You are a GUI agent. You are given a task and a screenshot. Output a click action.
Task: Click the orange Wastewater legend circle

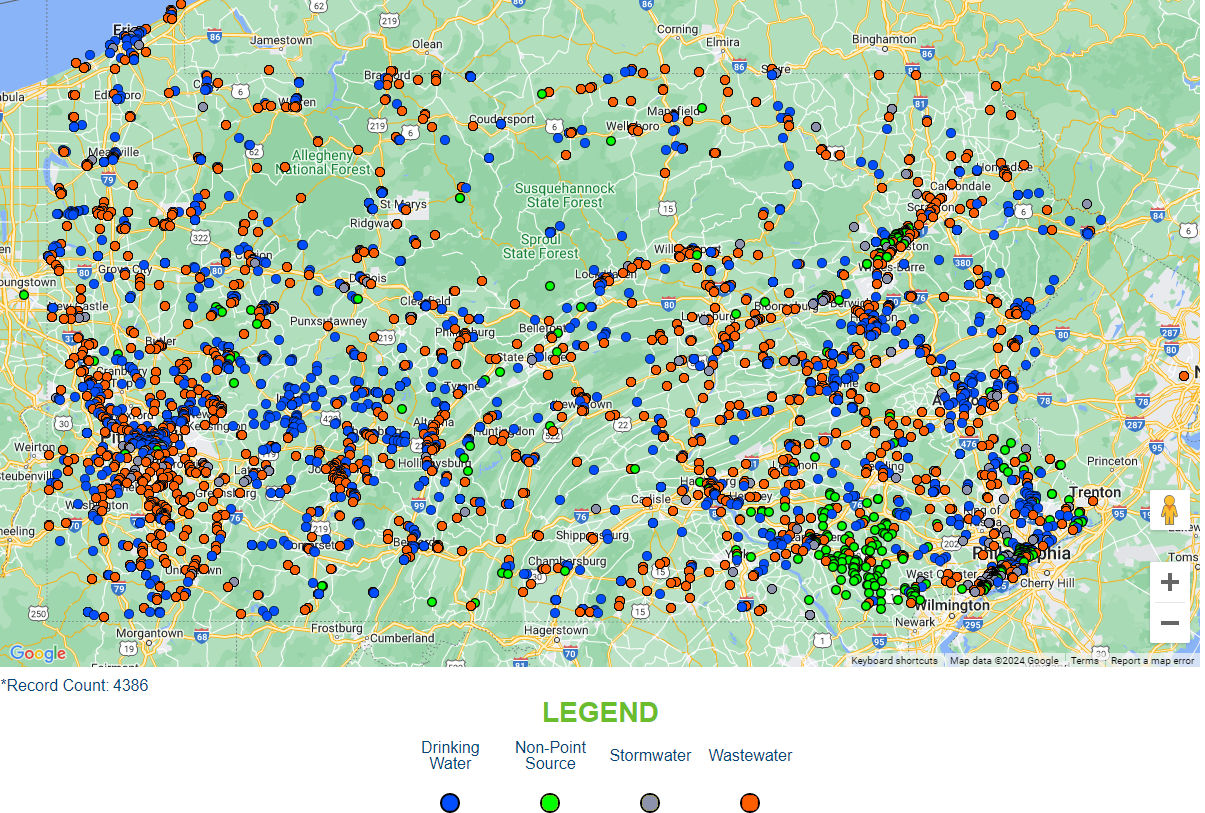[750, 802]
